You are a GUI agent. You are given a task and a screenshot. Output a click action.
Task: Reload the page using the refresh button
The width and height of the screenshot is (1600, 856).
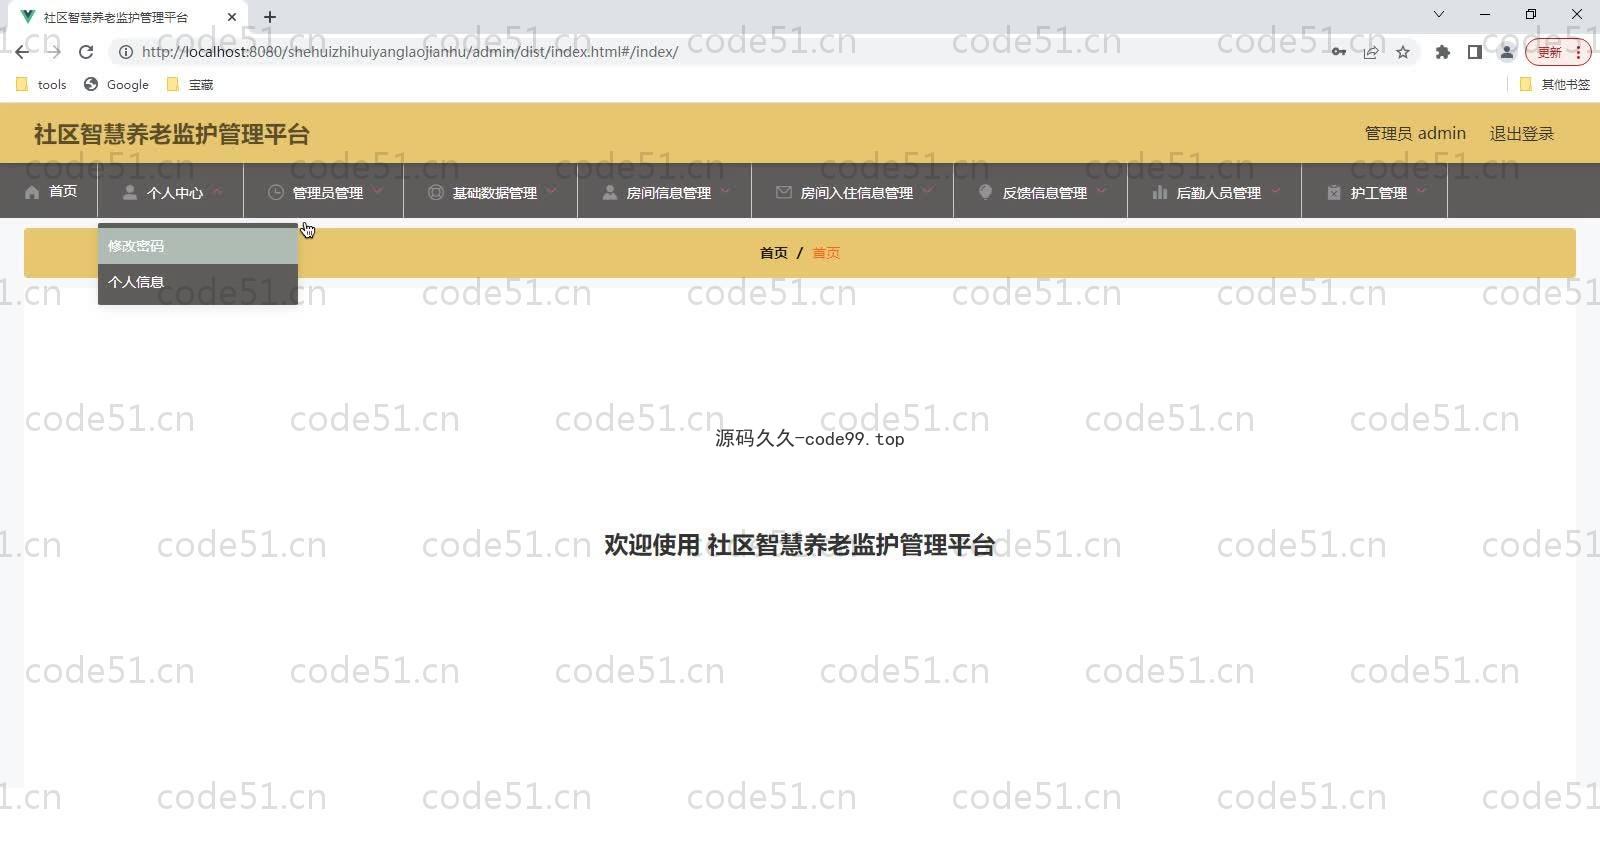click(86, 52)
